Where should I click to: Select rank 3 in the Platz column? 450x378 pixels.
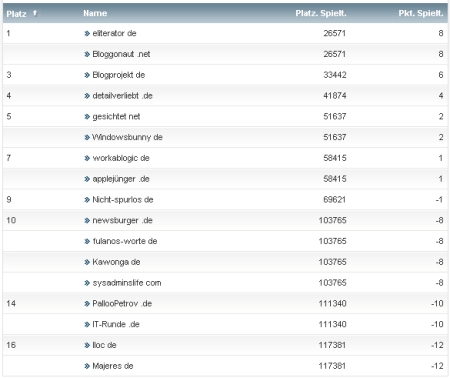pos(9,75)
